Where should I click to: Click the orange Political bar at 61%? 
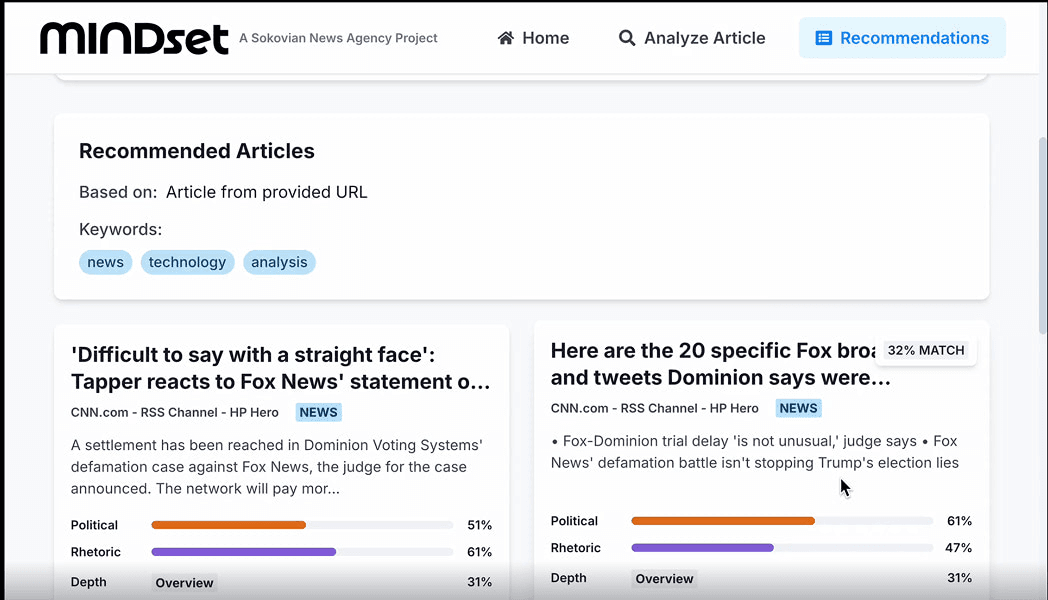(722, 521)
